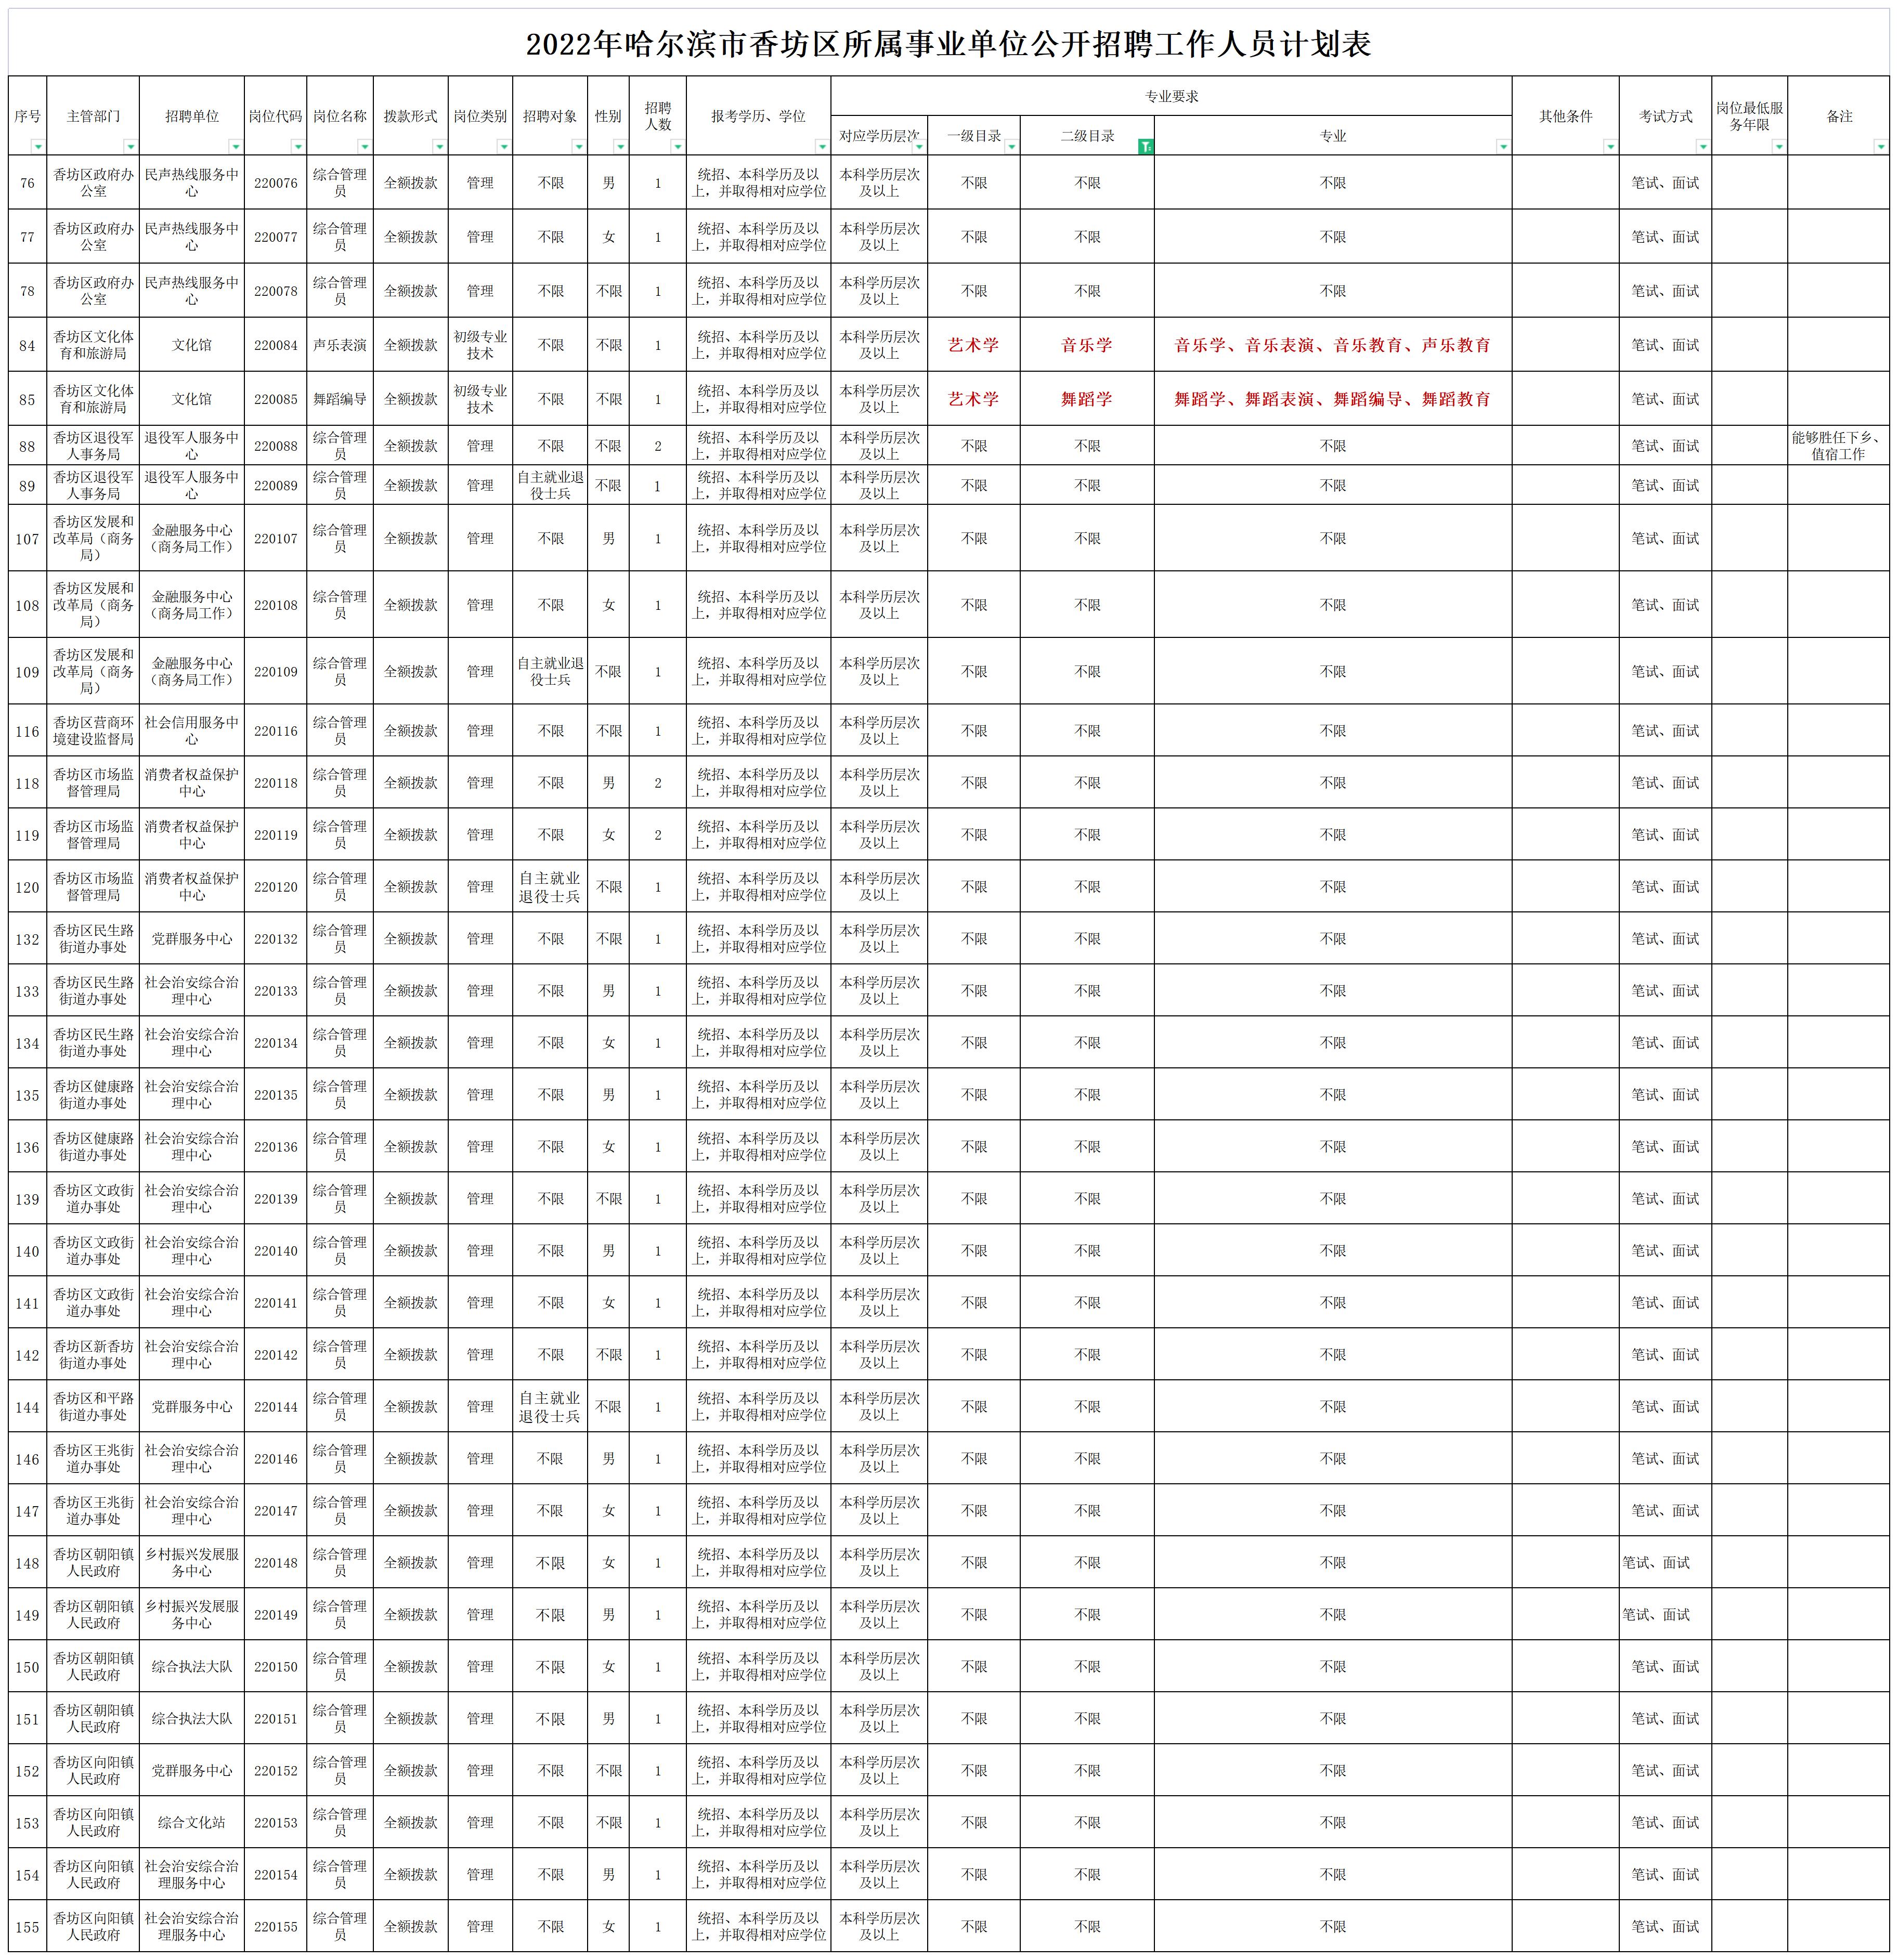Open the 考试方式 filter arrow
The image size is (1898, 1960).
tap(1702, 147)
